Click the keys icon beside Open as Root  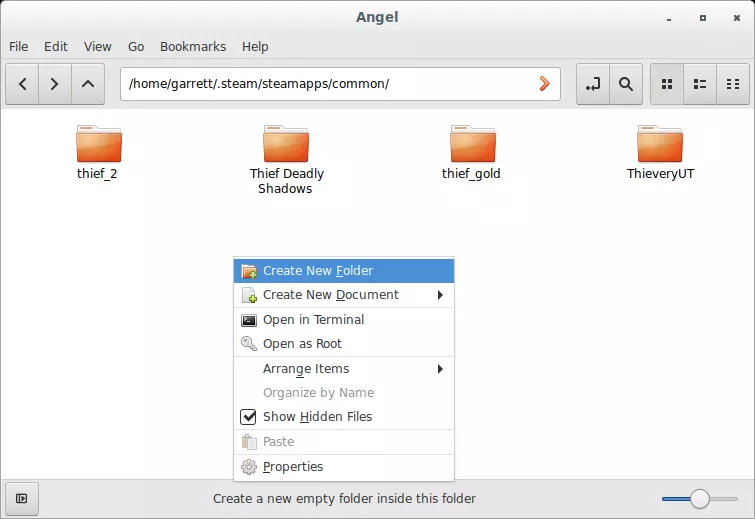[x=249, y=344]
